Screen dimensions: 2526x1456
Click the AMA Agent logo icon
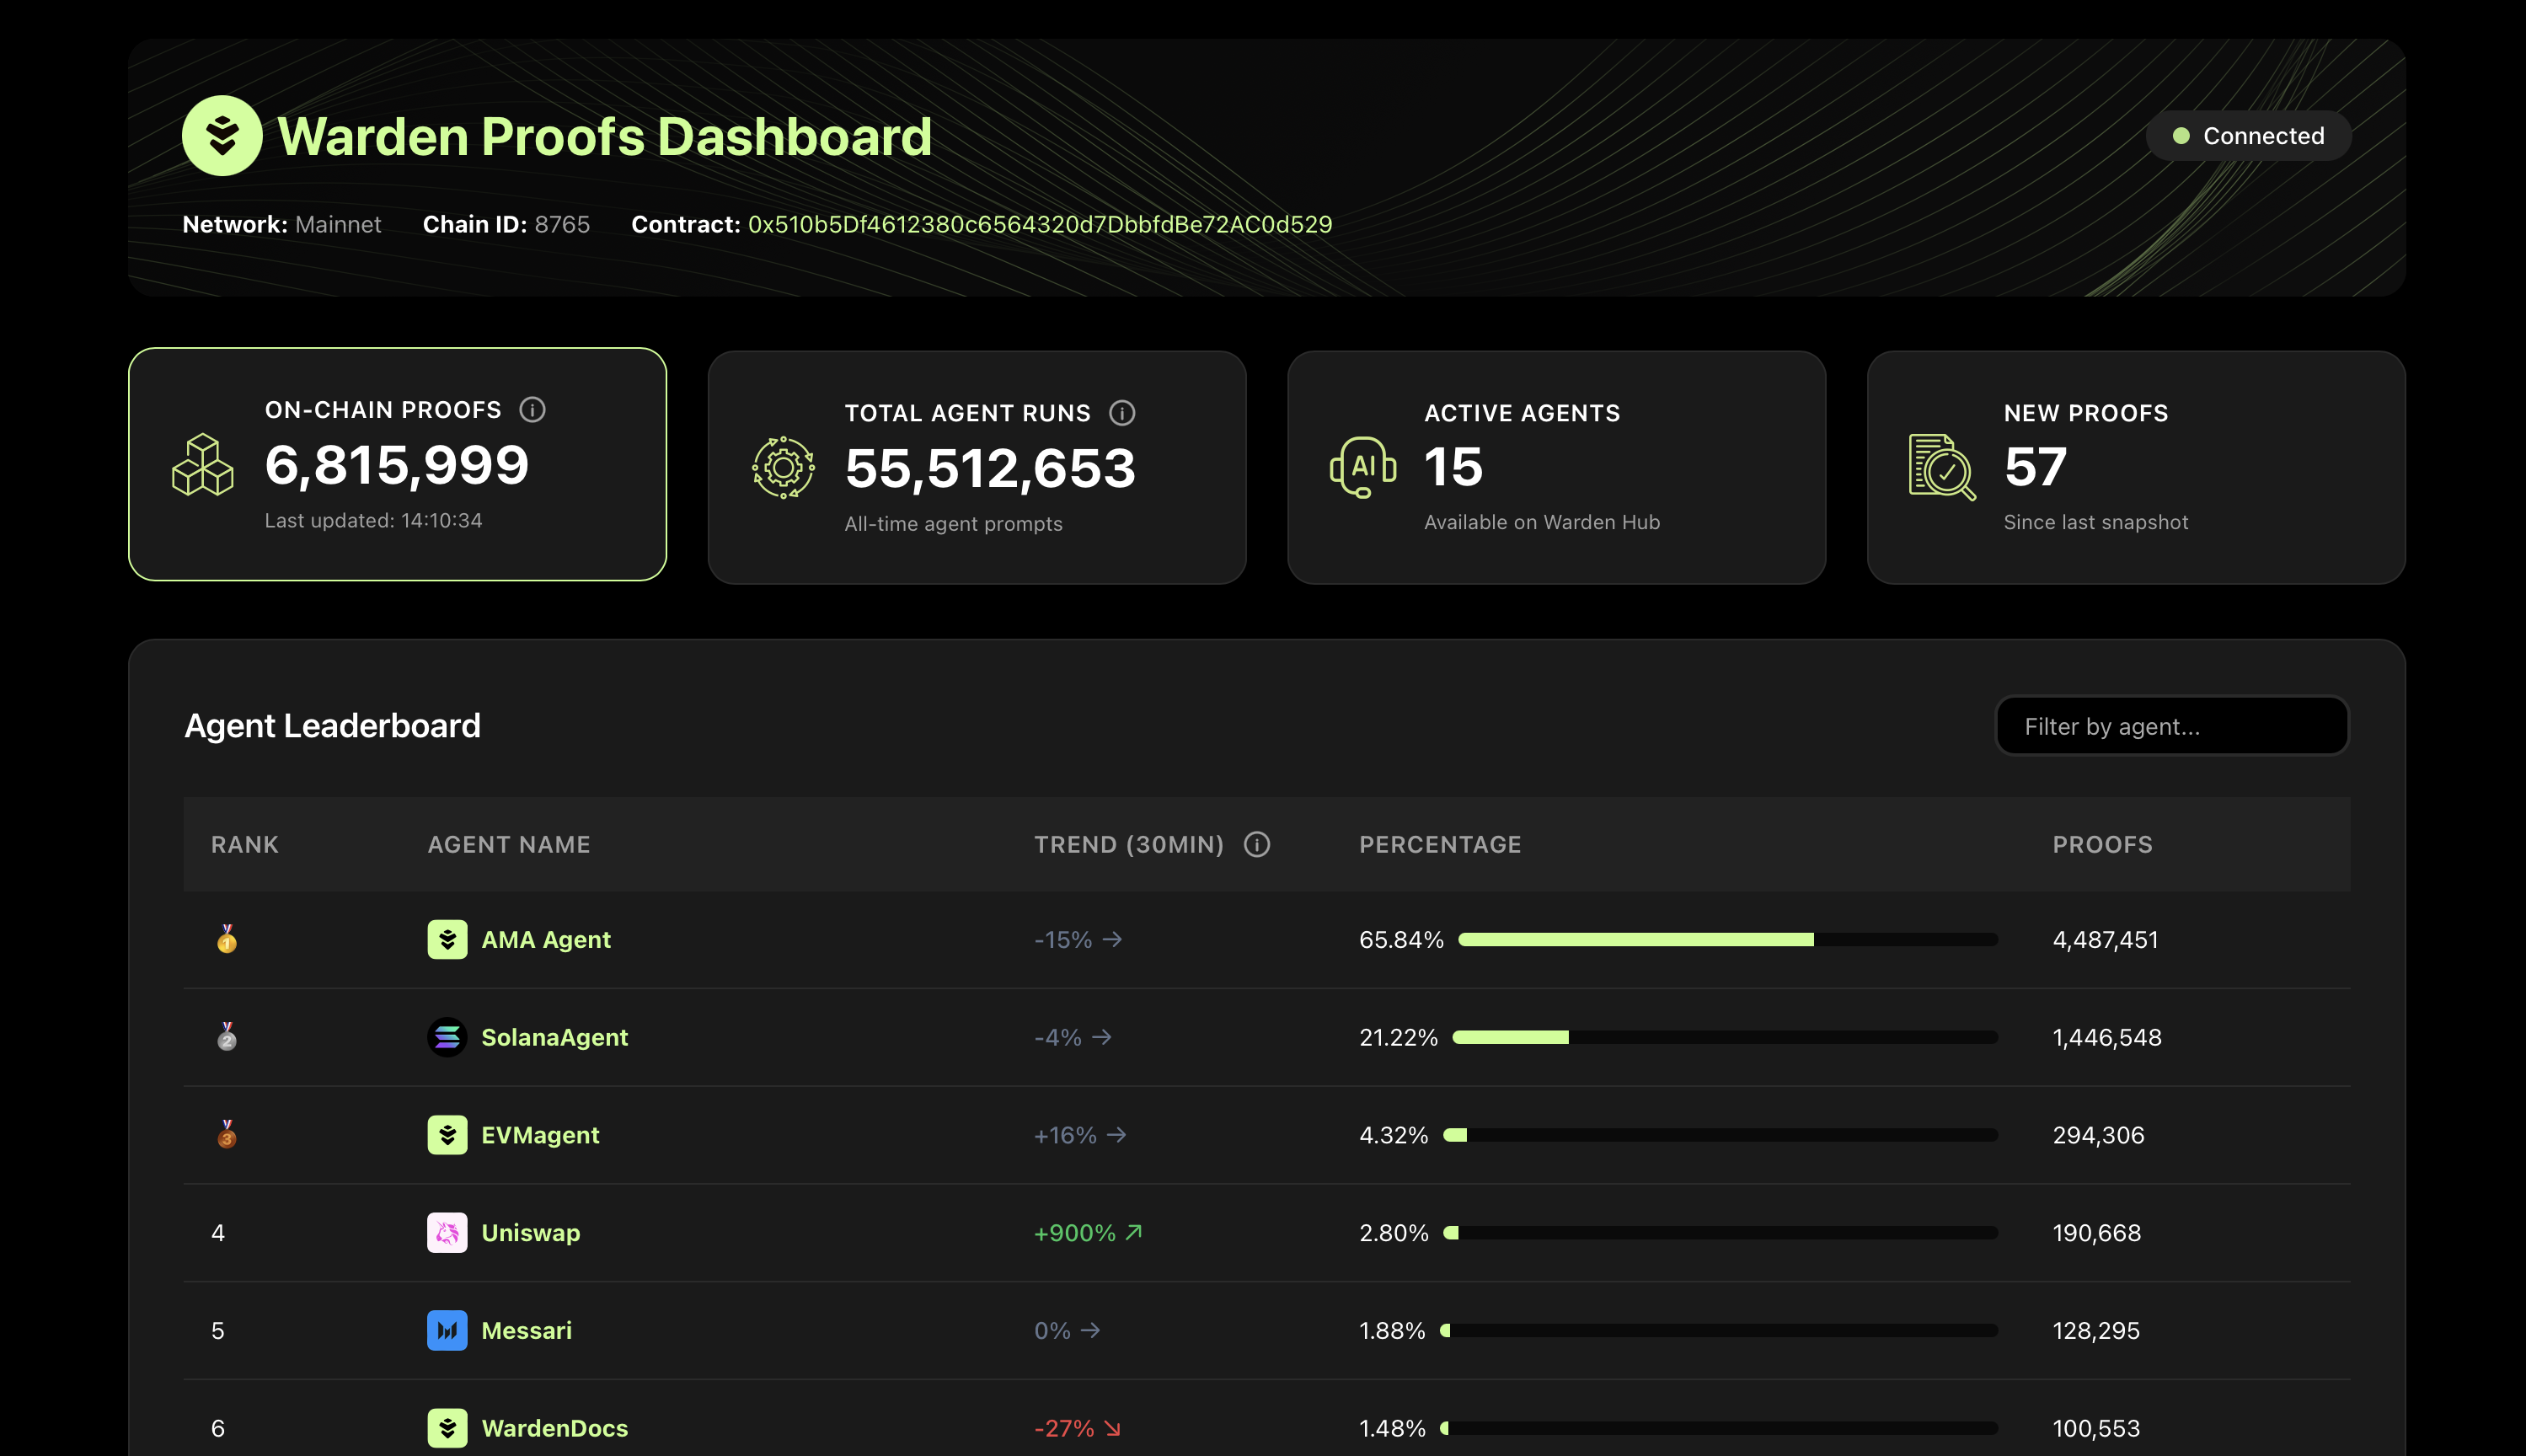447,940
